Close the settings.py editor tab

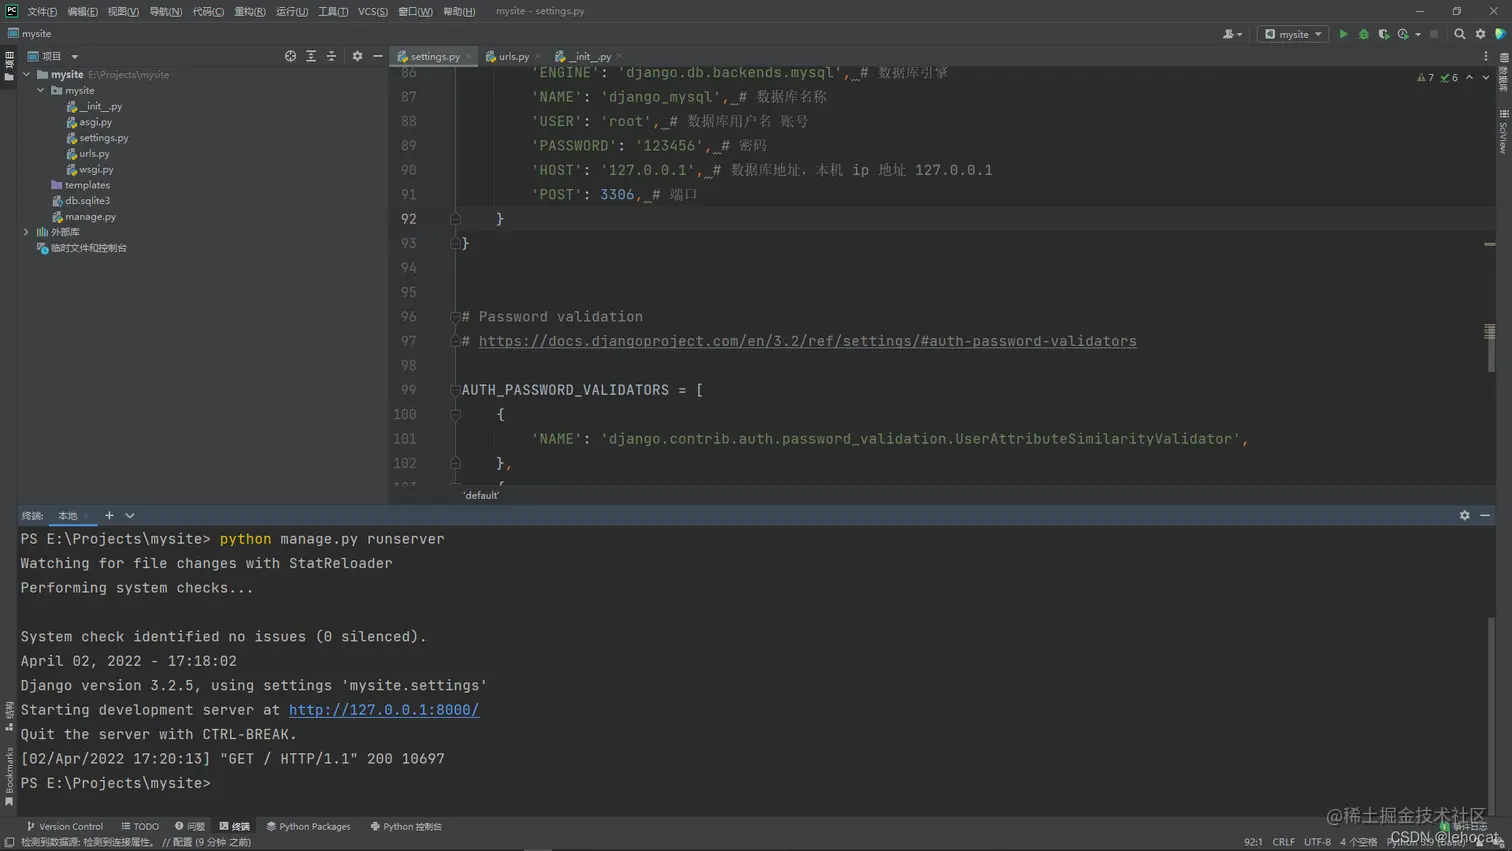469,57
